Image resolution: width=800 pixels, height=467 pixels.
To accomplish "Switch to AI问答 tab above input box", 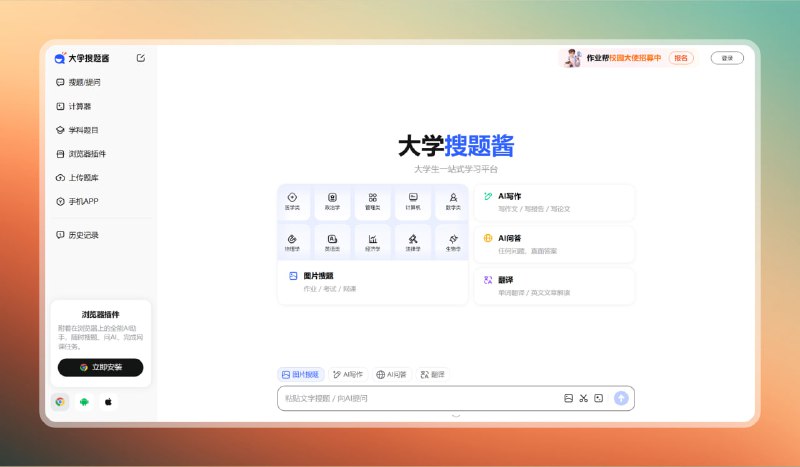I will (392, 375).
